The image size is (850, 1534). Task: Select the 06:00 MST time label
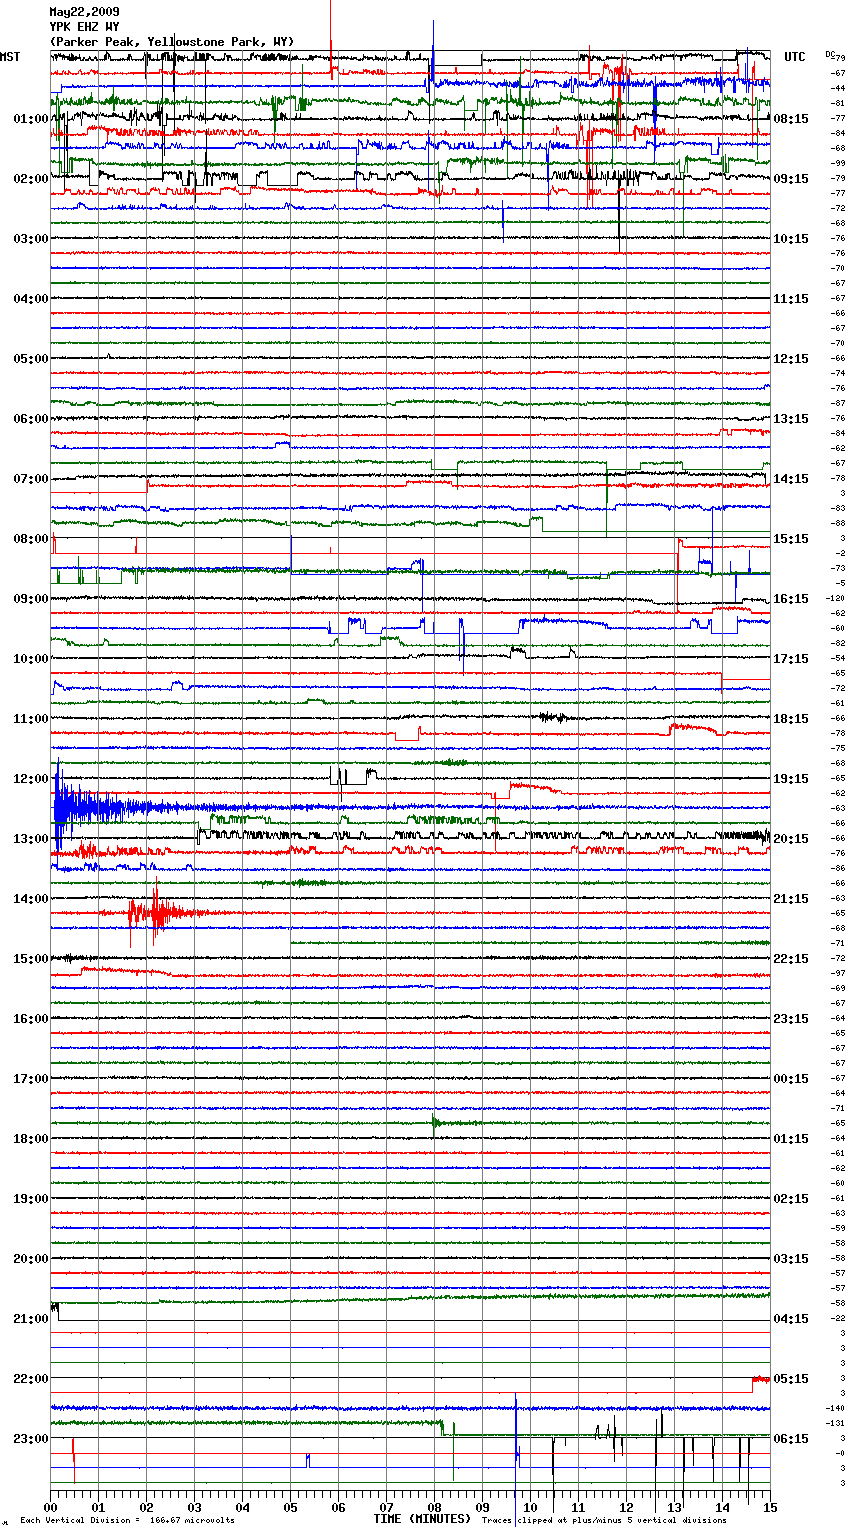pyautogui.click(x=31, y=419)
